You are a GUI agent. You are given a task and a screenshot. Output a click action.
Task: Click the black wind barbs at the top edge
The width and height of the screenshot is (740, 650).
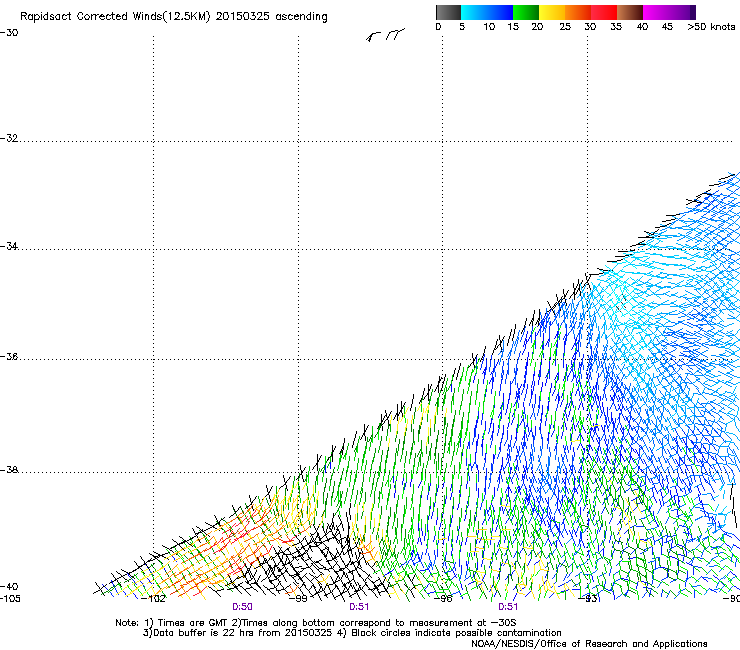386,35
